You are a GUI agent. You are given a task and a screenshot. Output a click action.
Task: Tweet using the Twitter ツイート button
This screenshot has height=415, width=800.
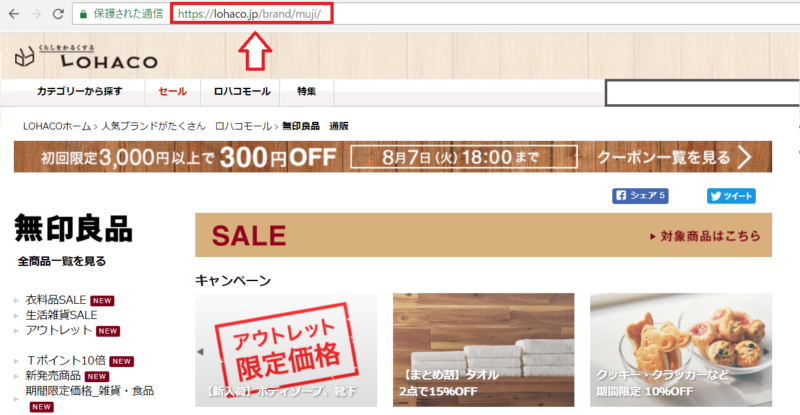tap(731, 196)
